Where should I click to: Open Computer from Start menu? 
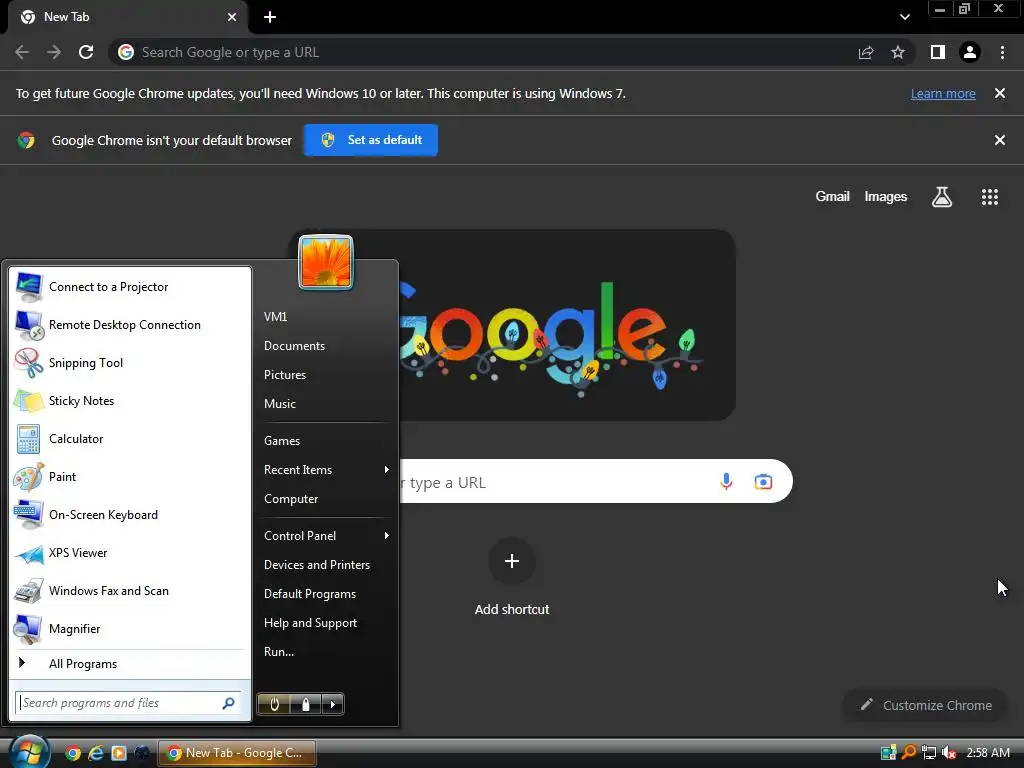click(327, 498)
